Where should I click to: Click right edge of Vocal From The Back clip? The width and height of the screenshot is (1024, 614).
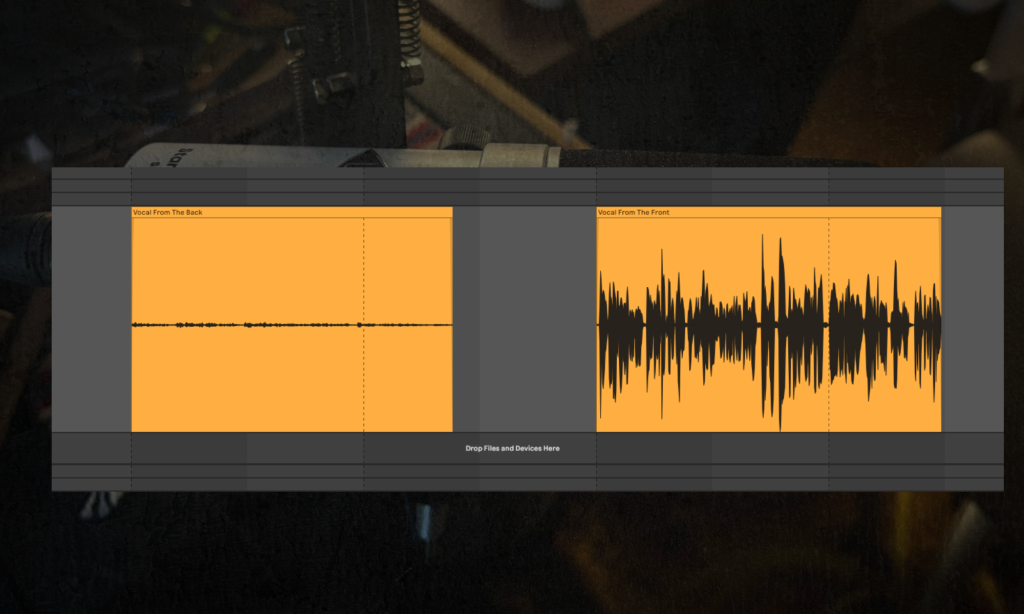tap(452, 320)
